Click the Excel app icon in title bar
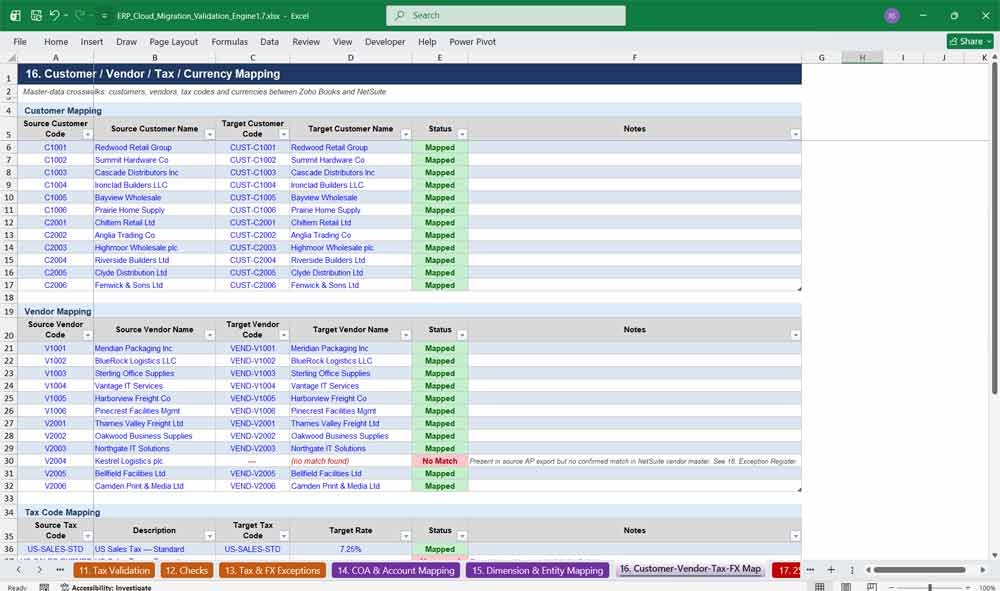Image resolution: width=1000 pixels, height=591 pixels. [x=15, y=15]
